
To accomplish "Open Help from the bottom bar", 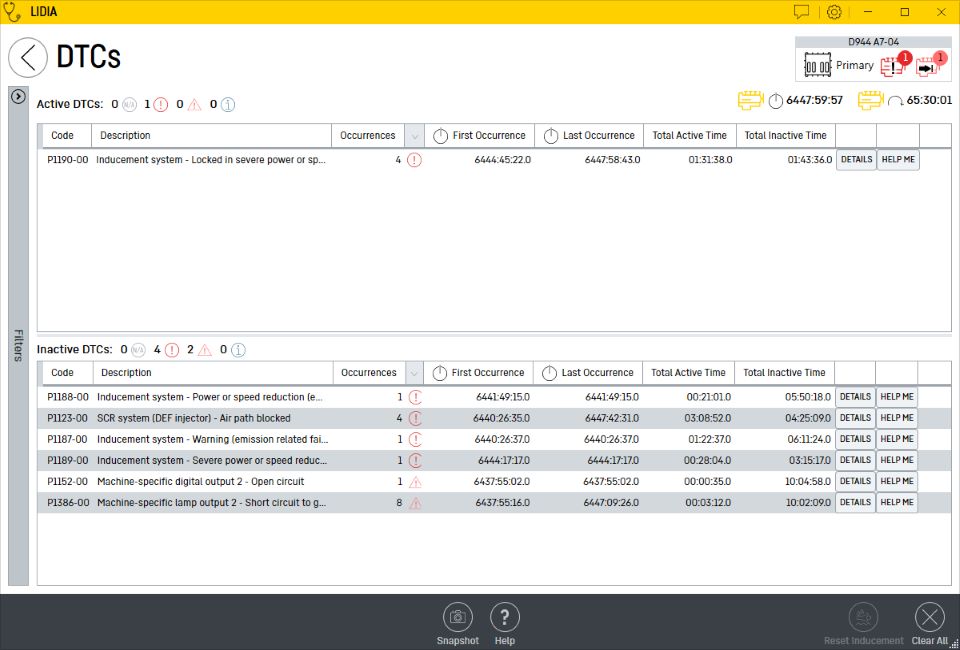I will pos(505,618).
